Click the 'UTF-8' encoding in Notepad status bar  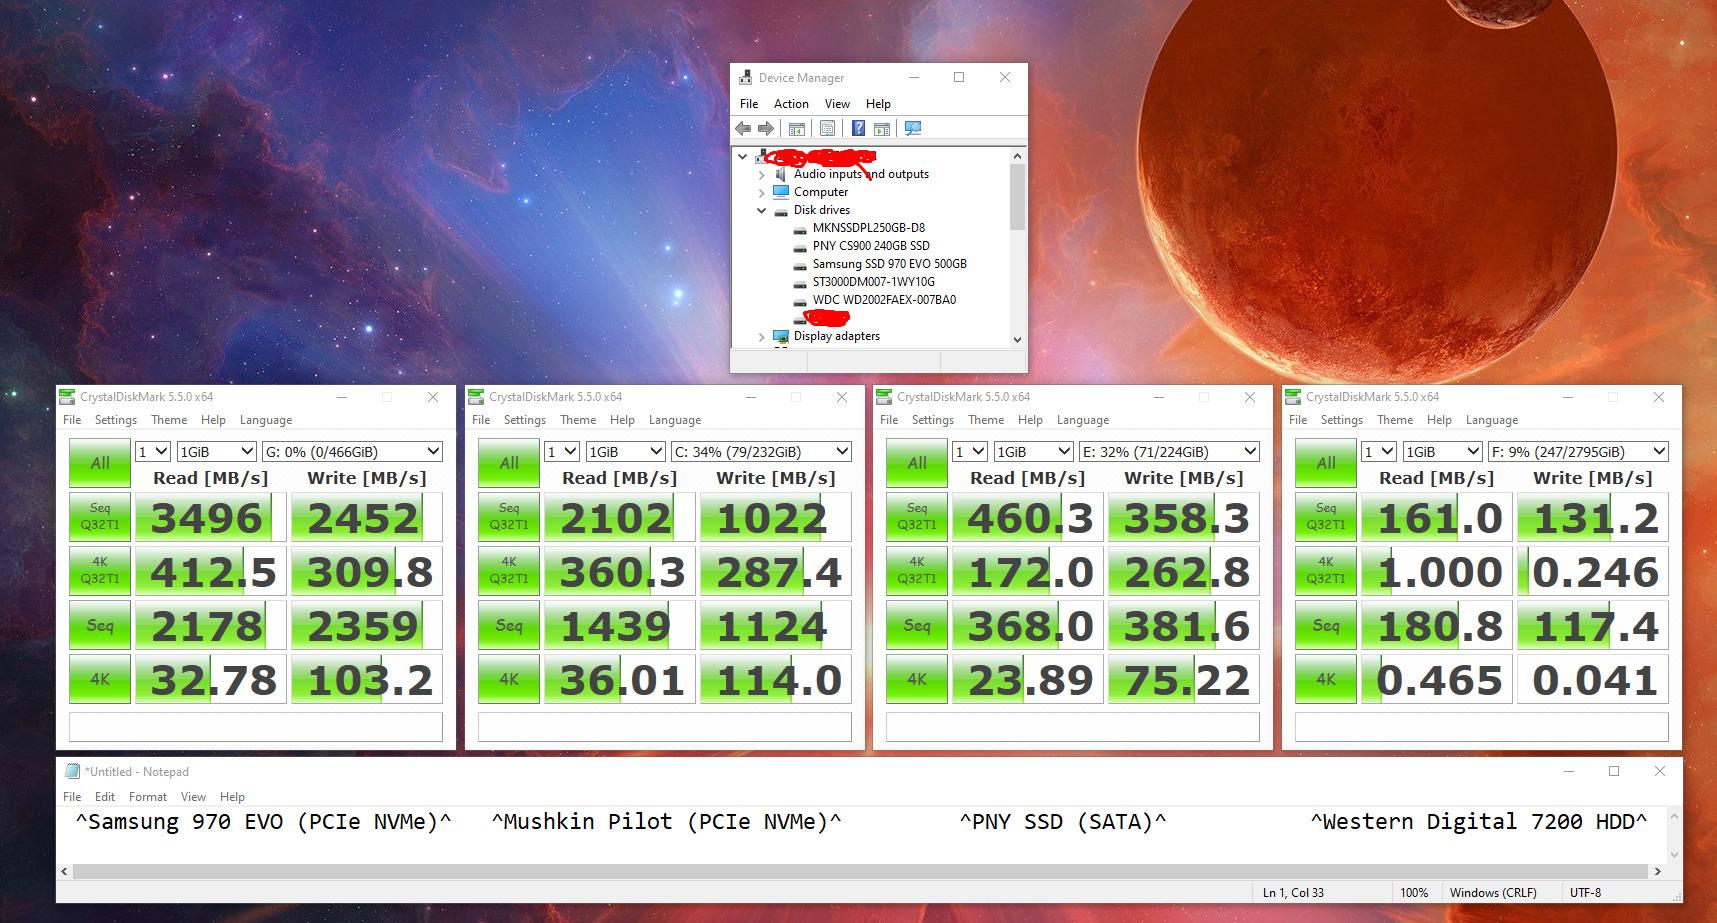coord(1585,892)
